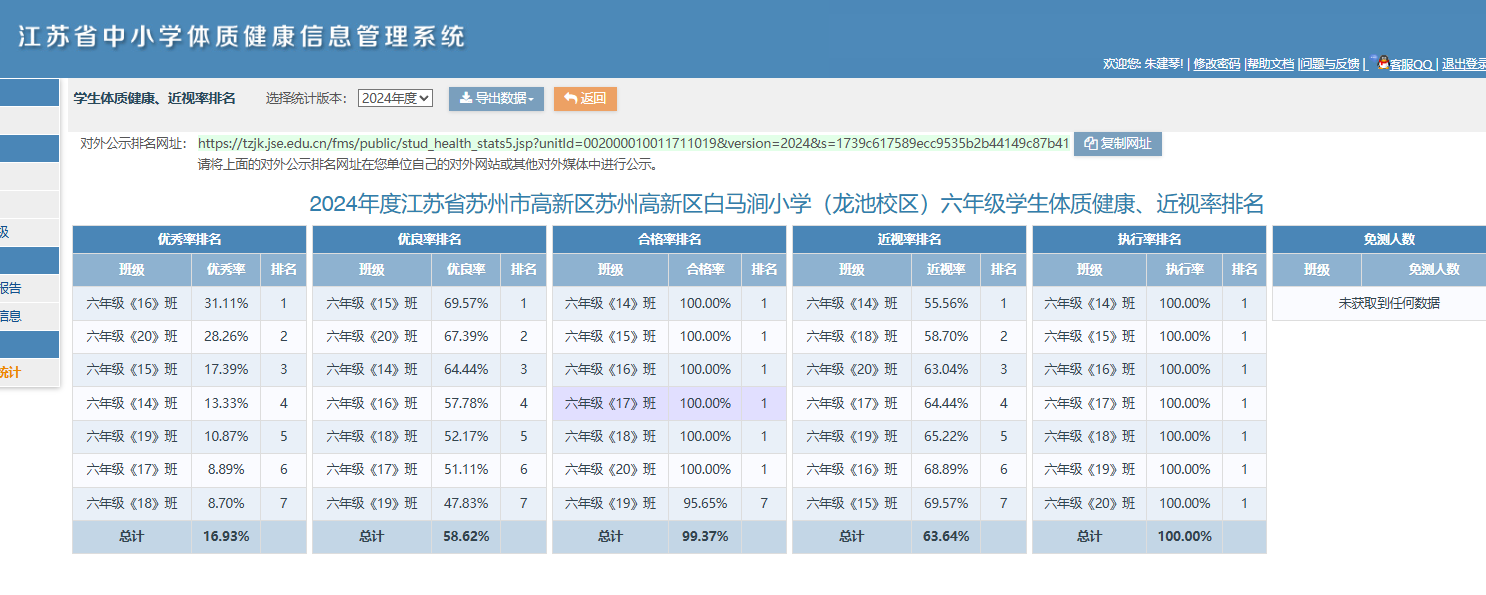Image resolution: width=1486 pixels, height=595 pixels.
Task: Click the 执行率 column header
Action: tap(1185, 270)
